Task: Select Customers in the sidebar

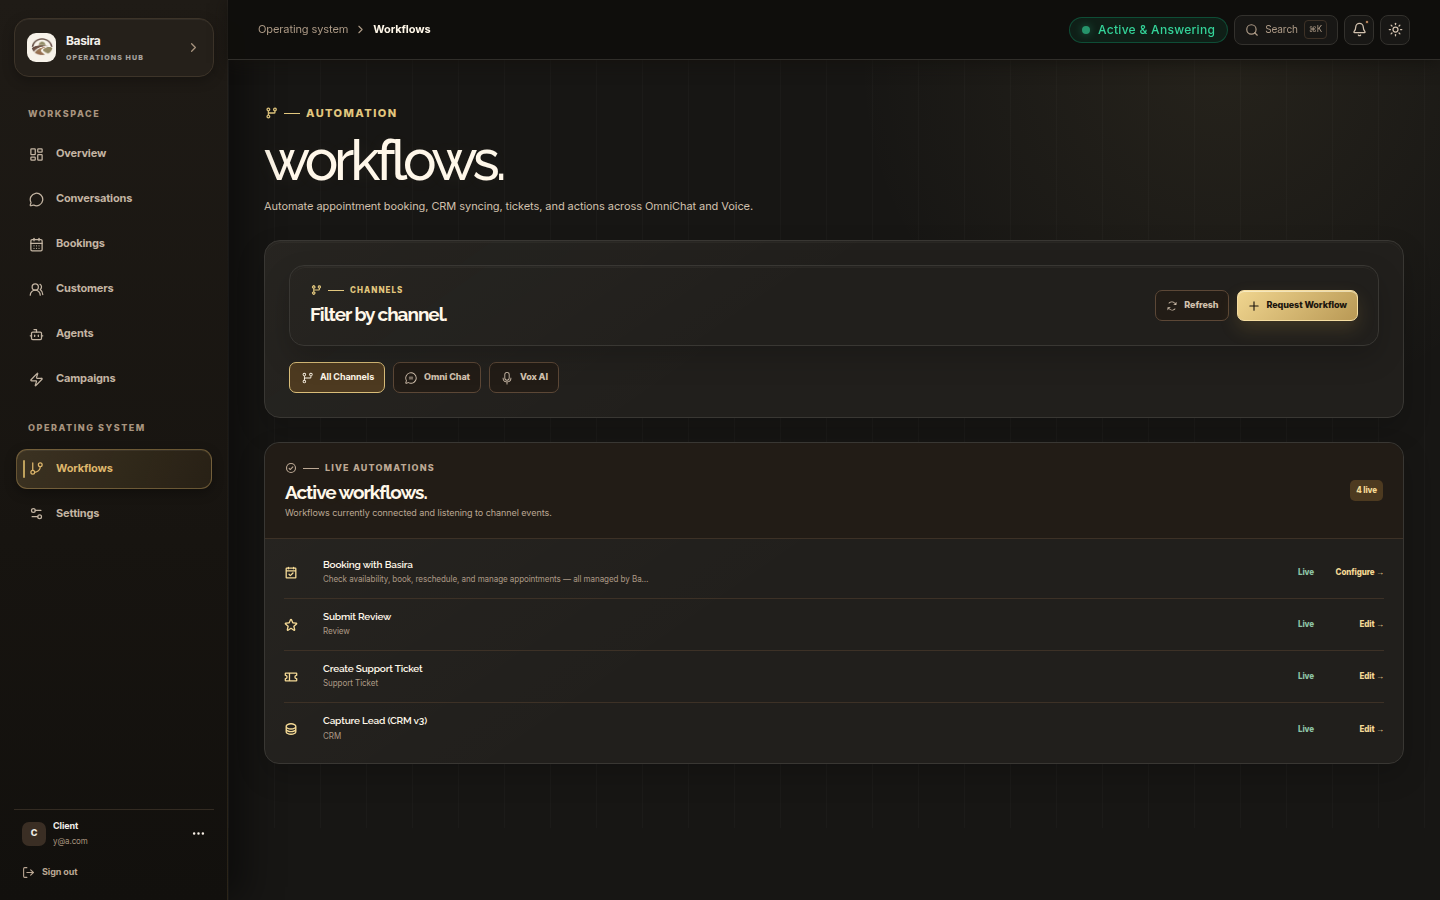Action: click(114, 289)
